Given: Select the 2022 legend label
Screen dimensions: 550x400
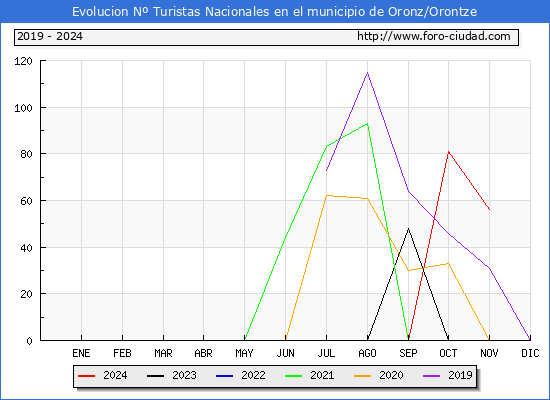Looking at the screenshot, I should click(x=253, y=375).
